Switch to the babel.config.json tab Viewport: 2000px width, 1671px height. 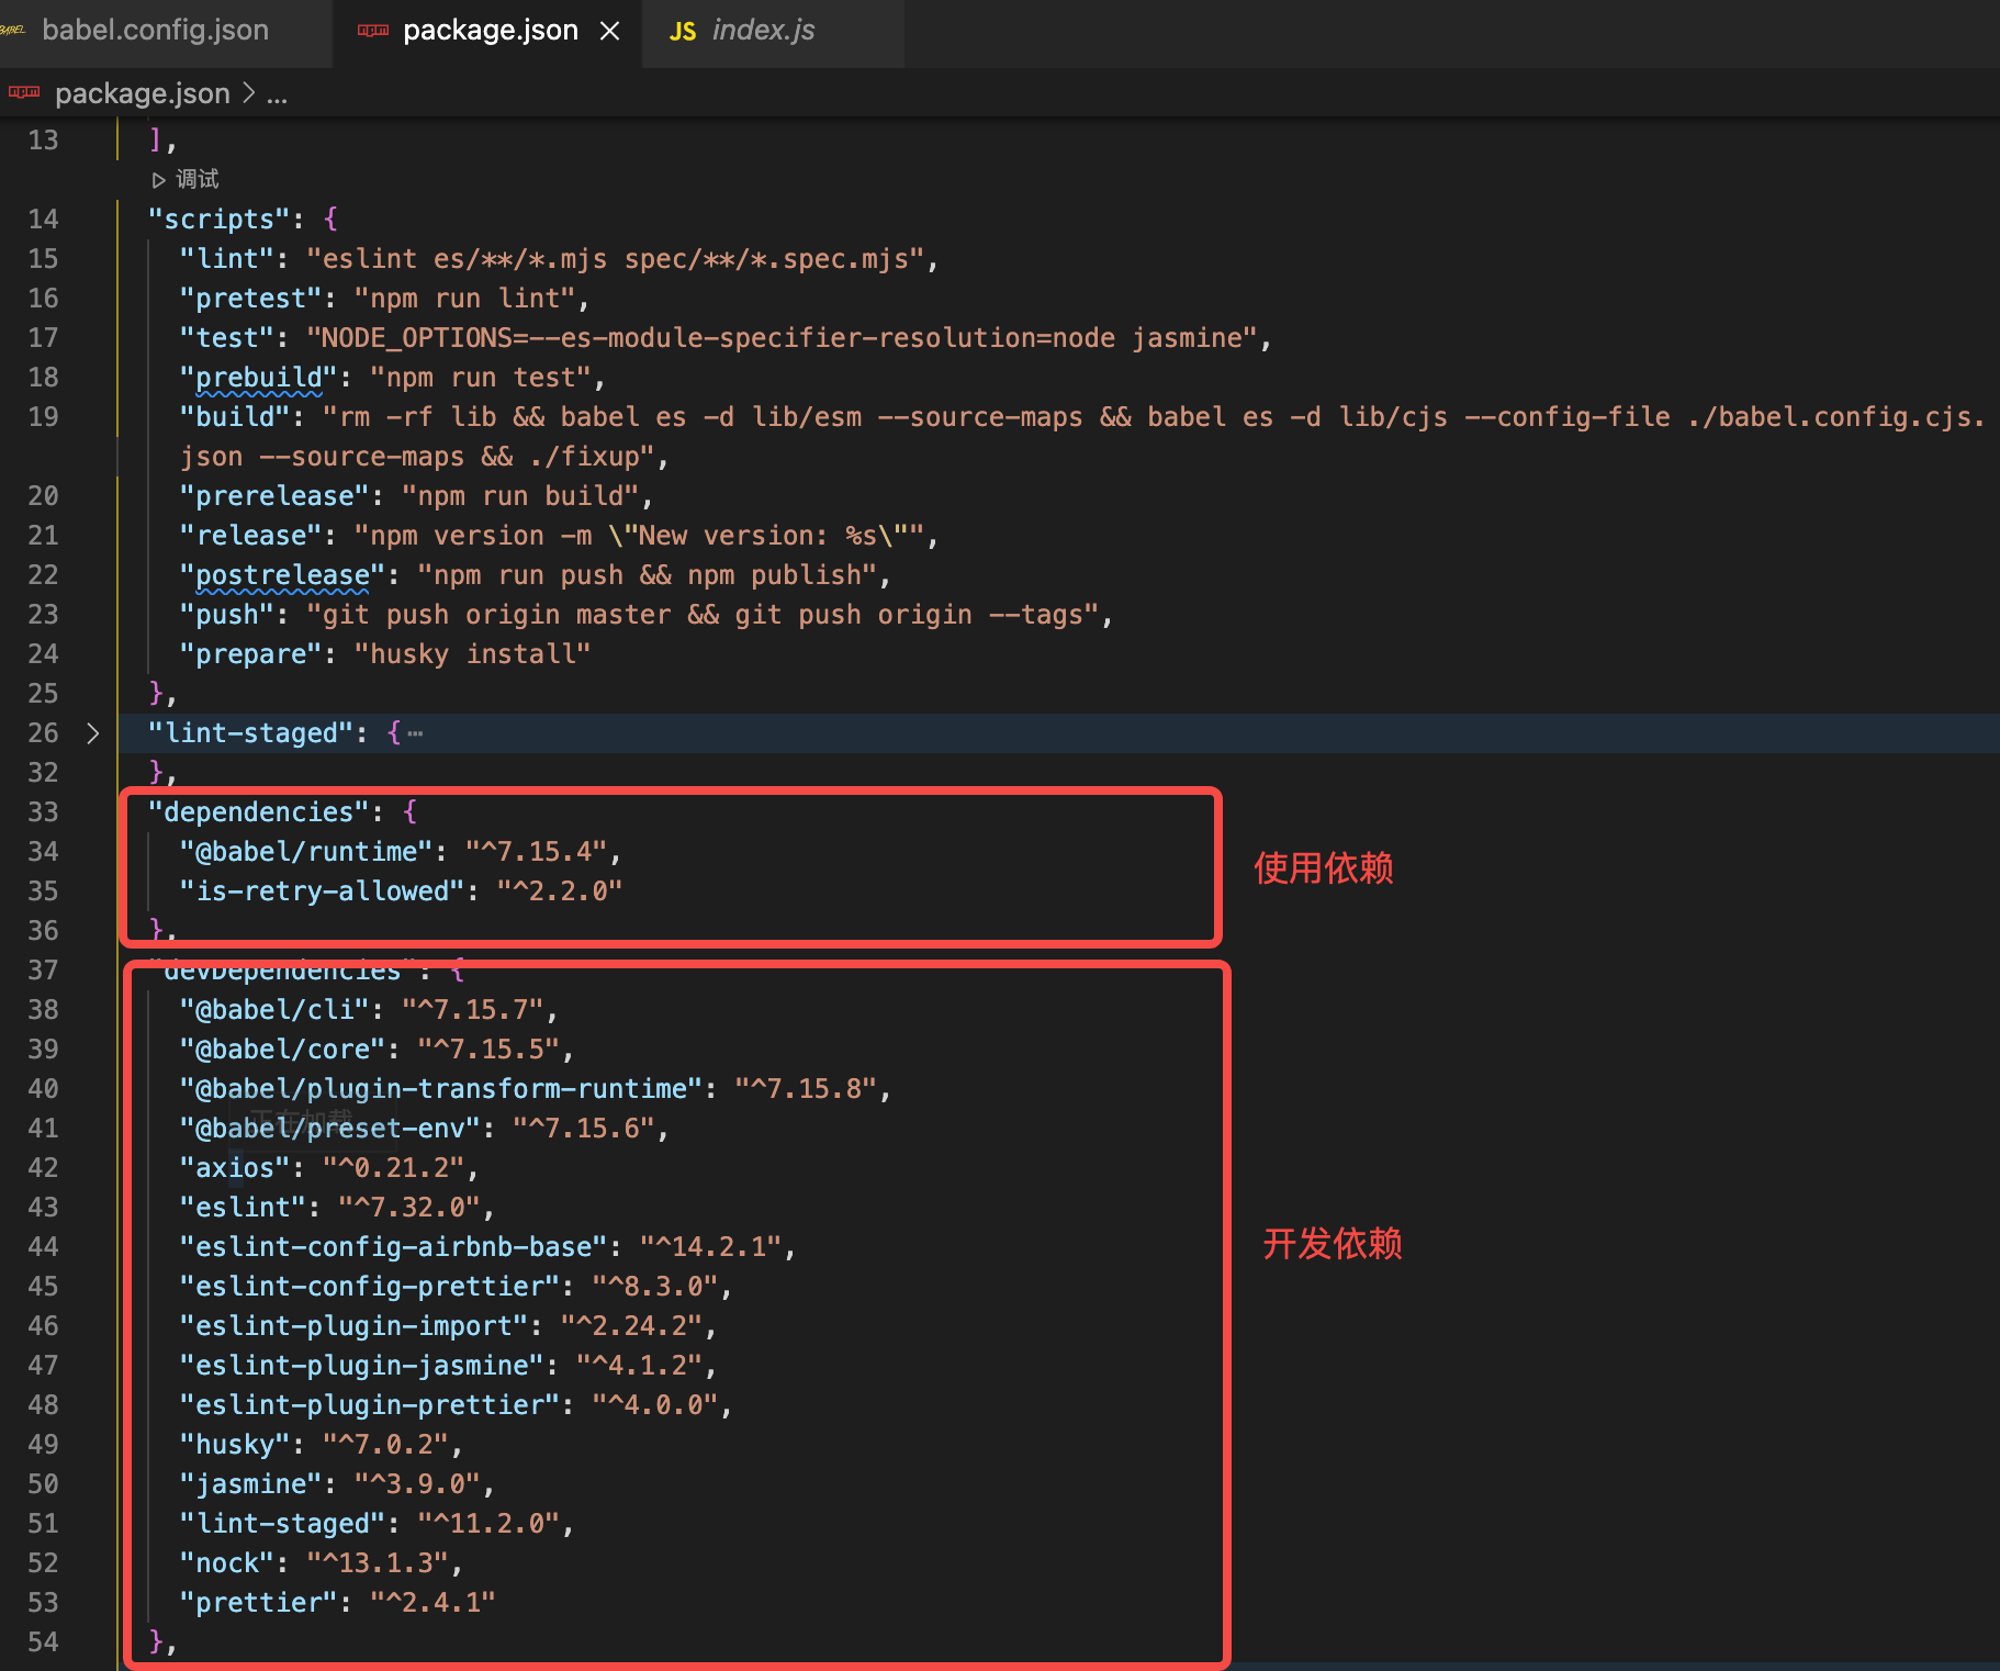[x=155, y=30]
